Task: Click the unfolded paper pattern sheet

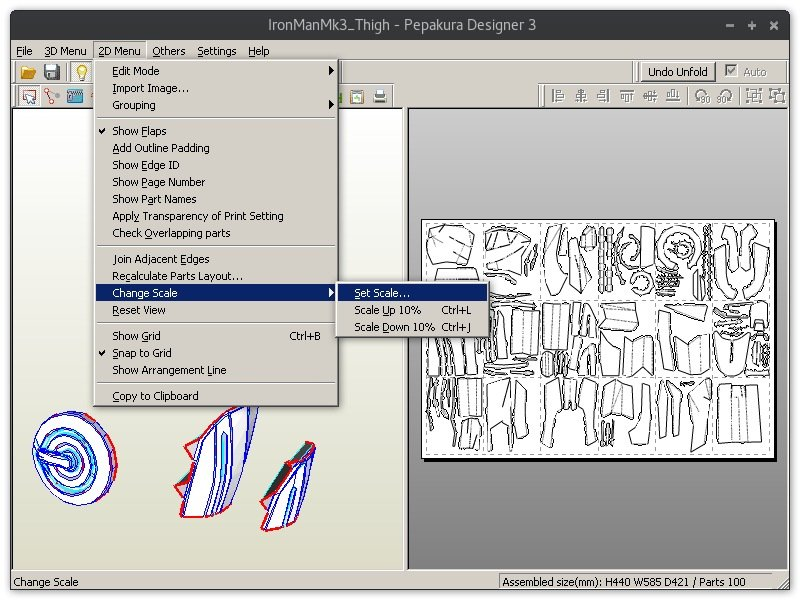Action: (x=598, y=339)
